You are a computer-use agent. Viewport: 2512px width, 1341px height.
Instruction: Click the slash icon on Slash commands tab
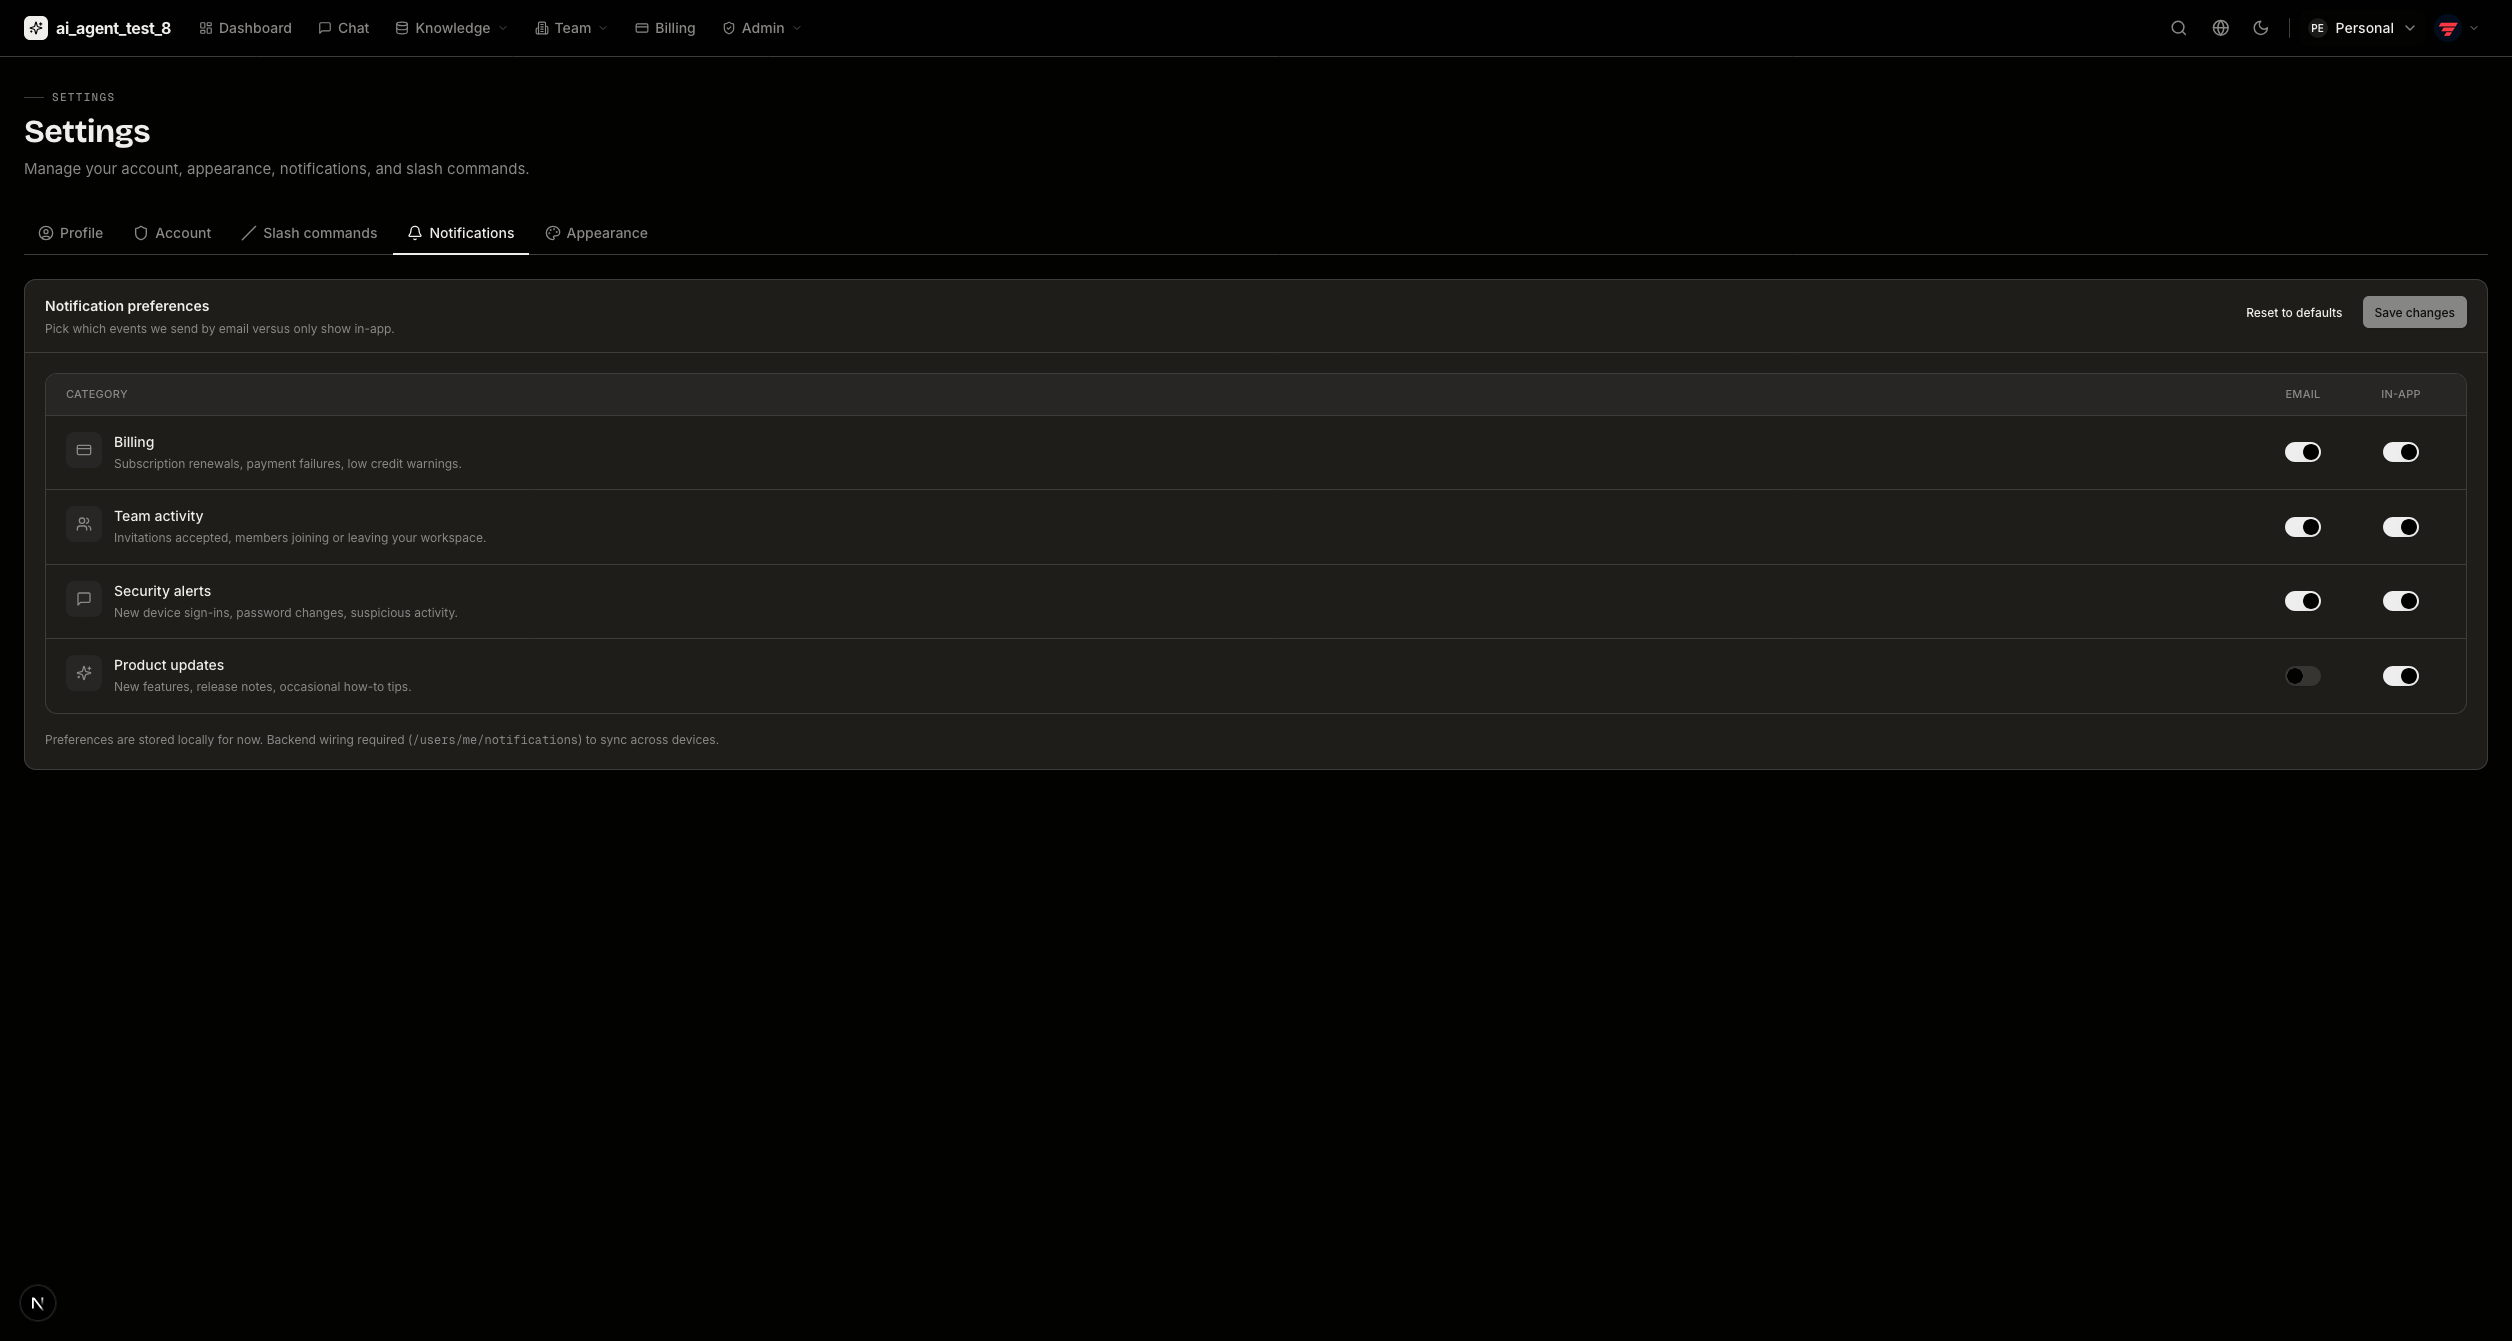click(x=249, y=233)
